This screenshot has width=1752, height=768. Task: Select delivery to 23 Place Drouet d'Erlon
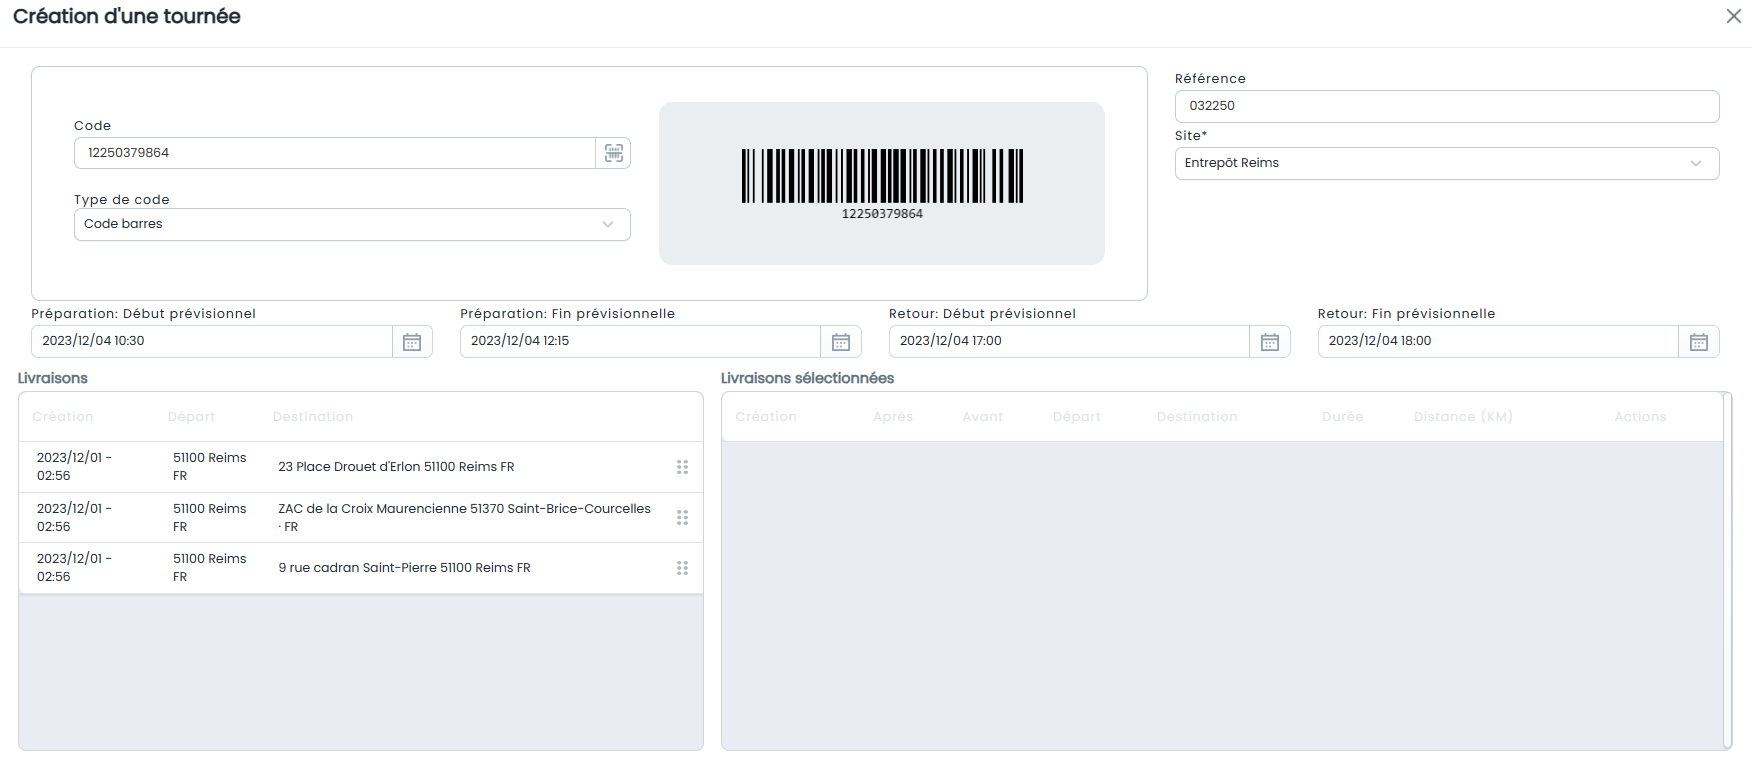pos(361,467)
